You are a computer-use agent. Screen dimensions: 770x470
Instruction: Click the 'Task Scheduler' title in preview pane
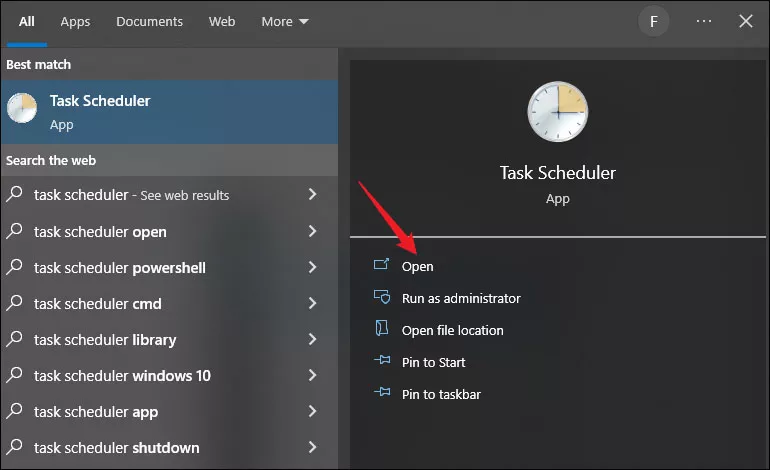coord(557,173)
